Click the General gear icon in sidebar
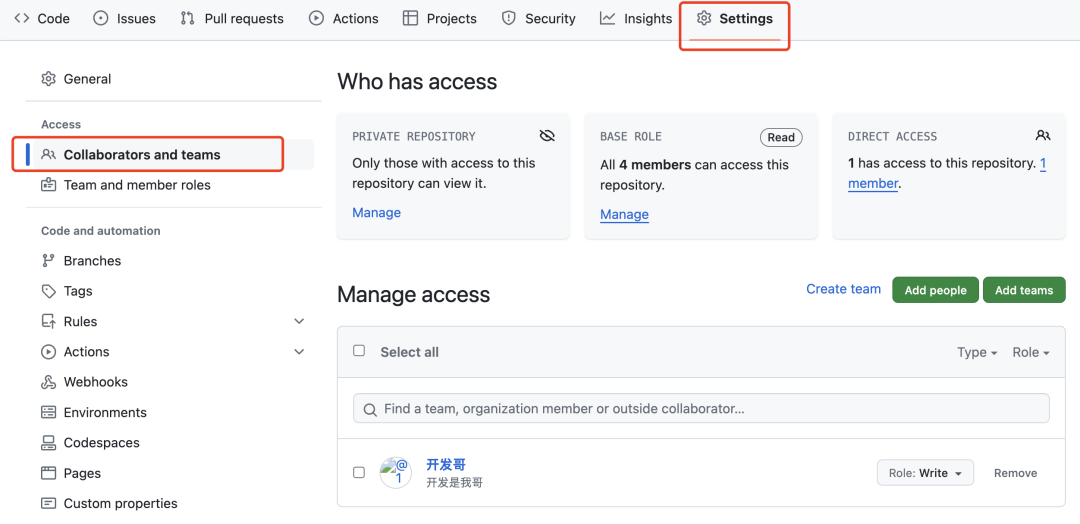The width and height of the screenshot is (1080, 524). click(x=48, y=79)
